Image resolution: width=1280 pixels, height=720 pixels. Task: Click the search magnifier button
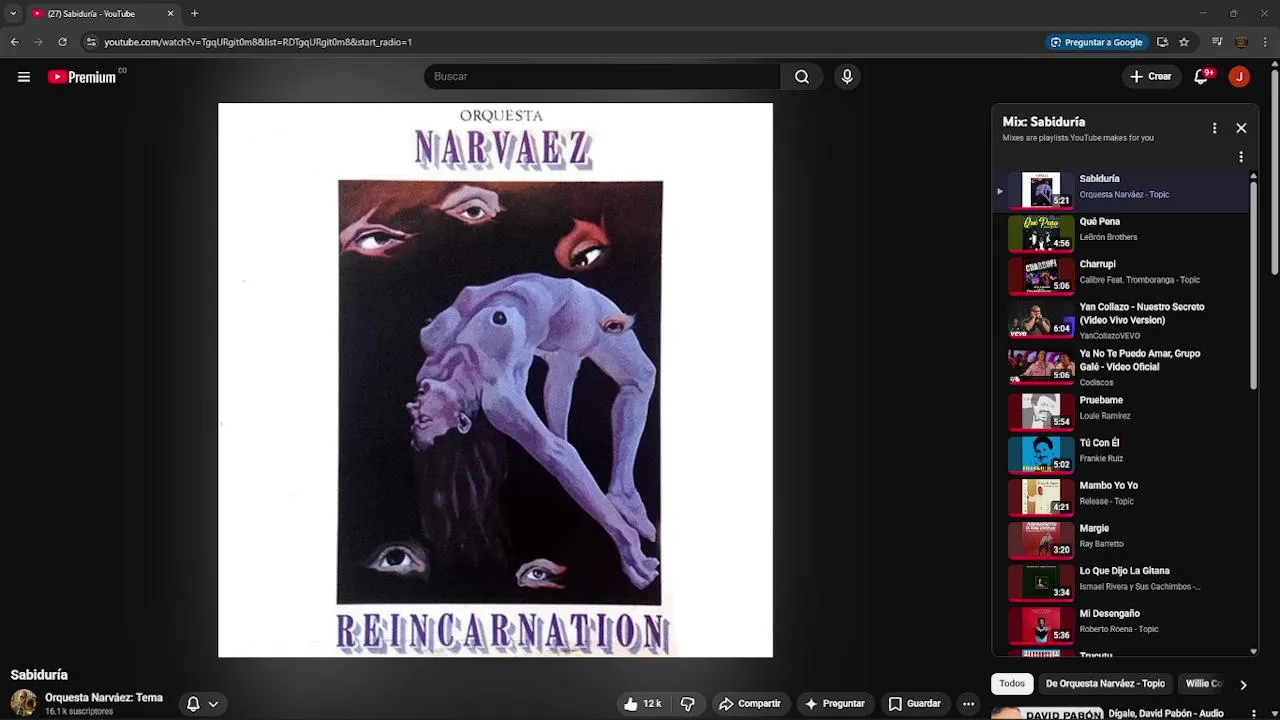click(802, 77)
